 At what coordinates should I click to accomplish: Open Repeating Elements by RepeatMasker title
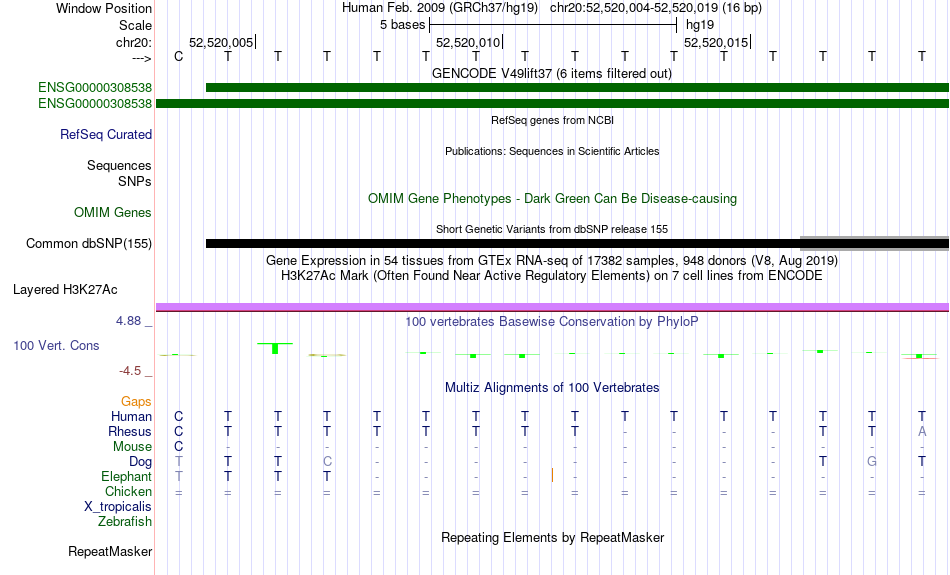coord(552,537)
